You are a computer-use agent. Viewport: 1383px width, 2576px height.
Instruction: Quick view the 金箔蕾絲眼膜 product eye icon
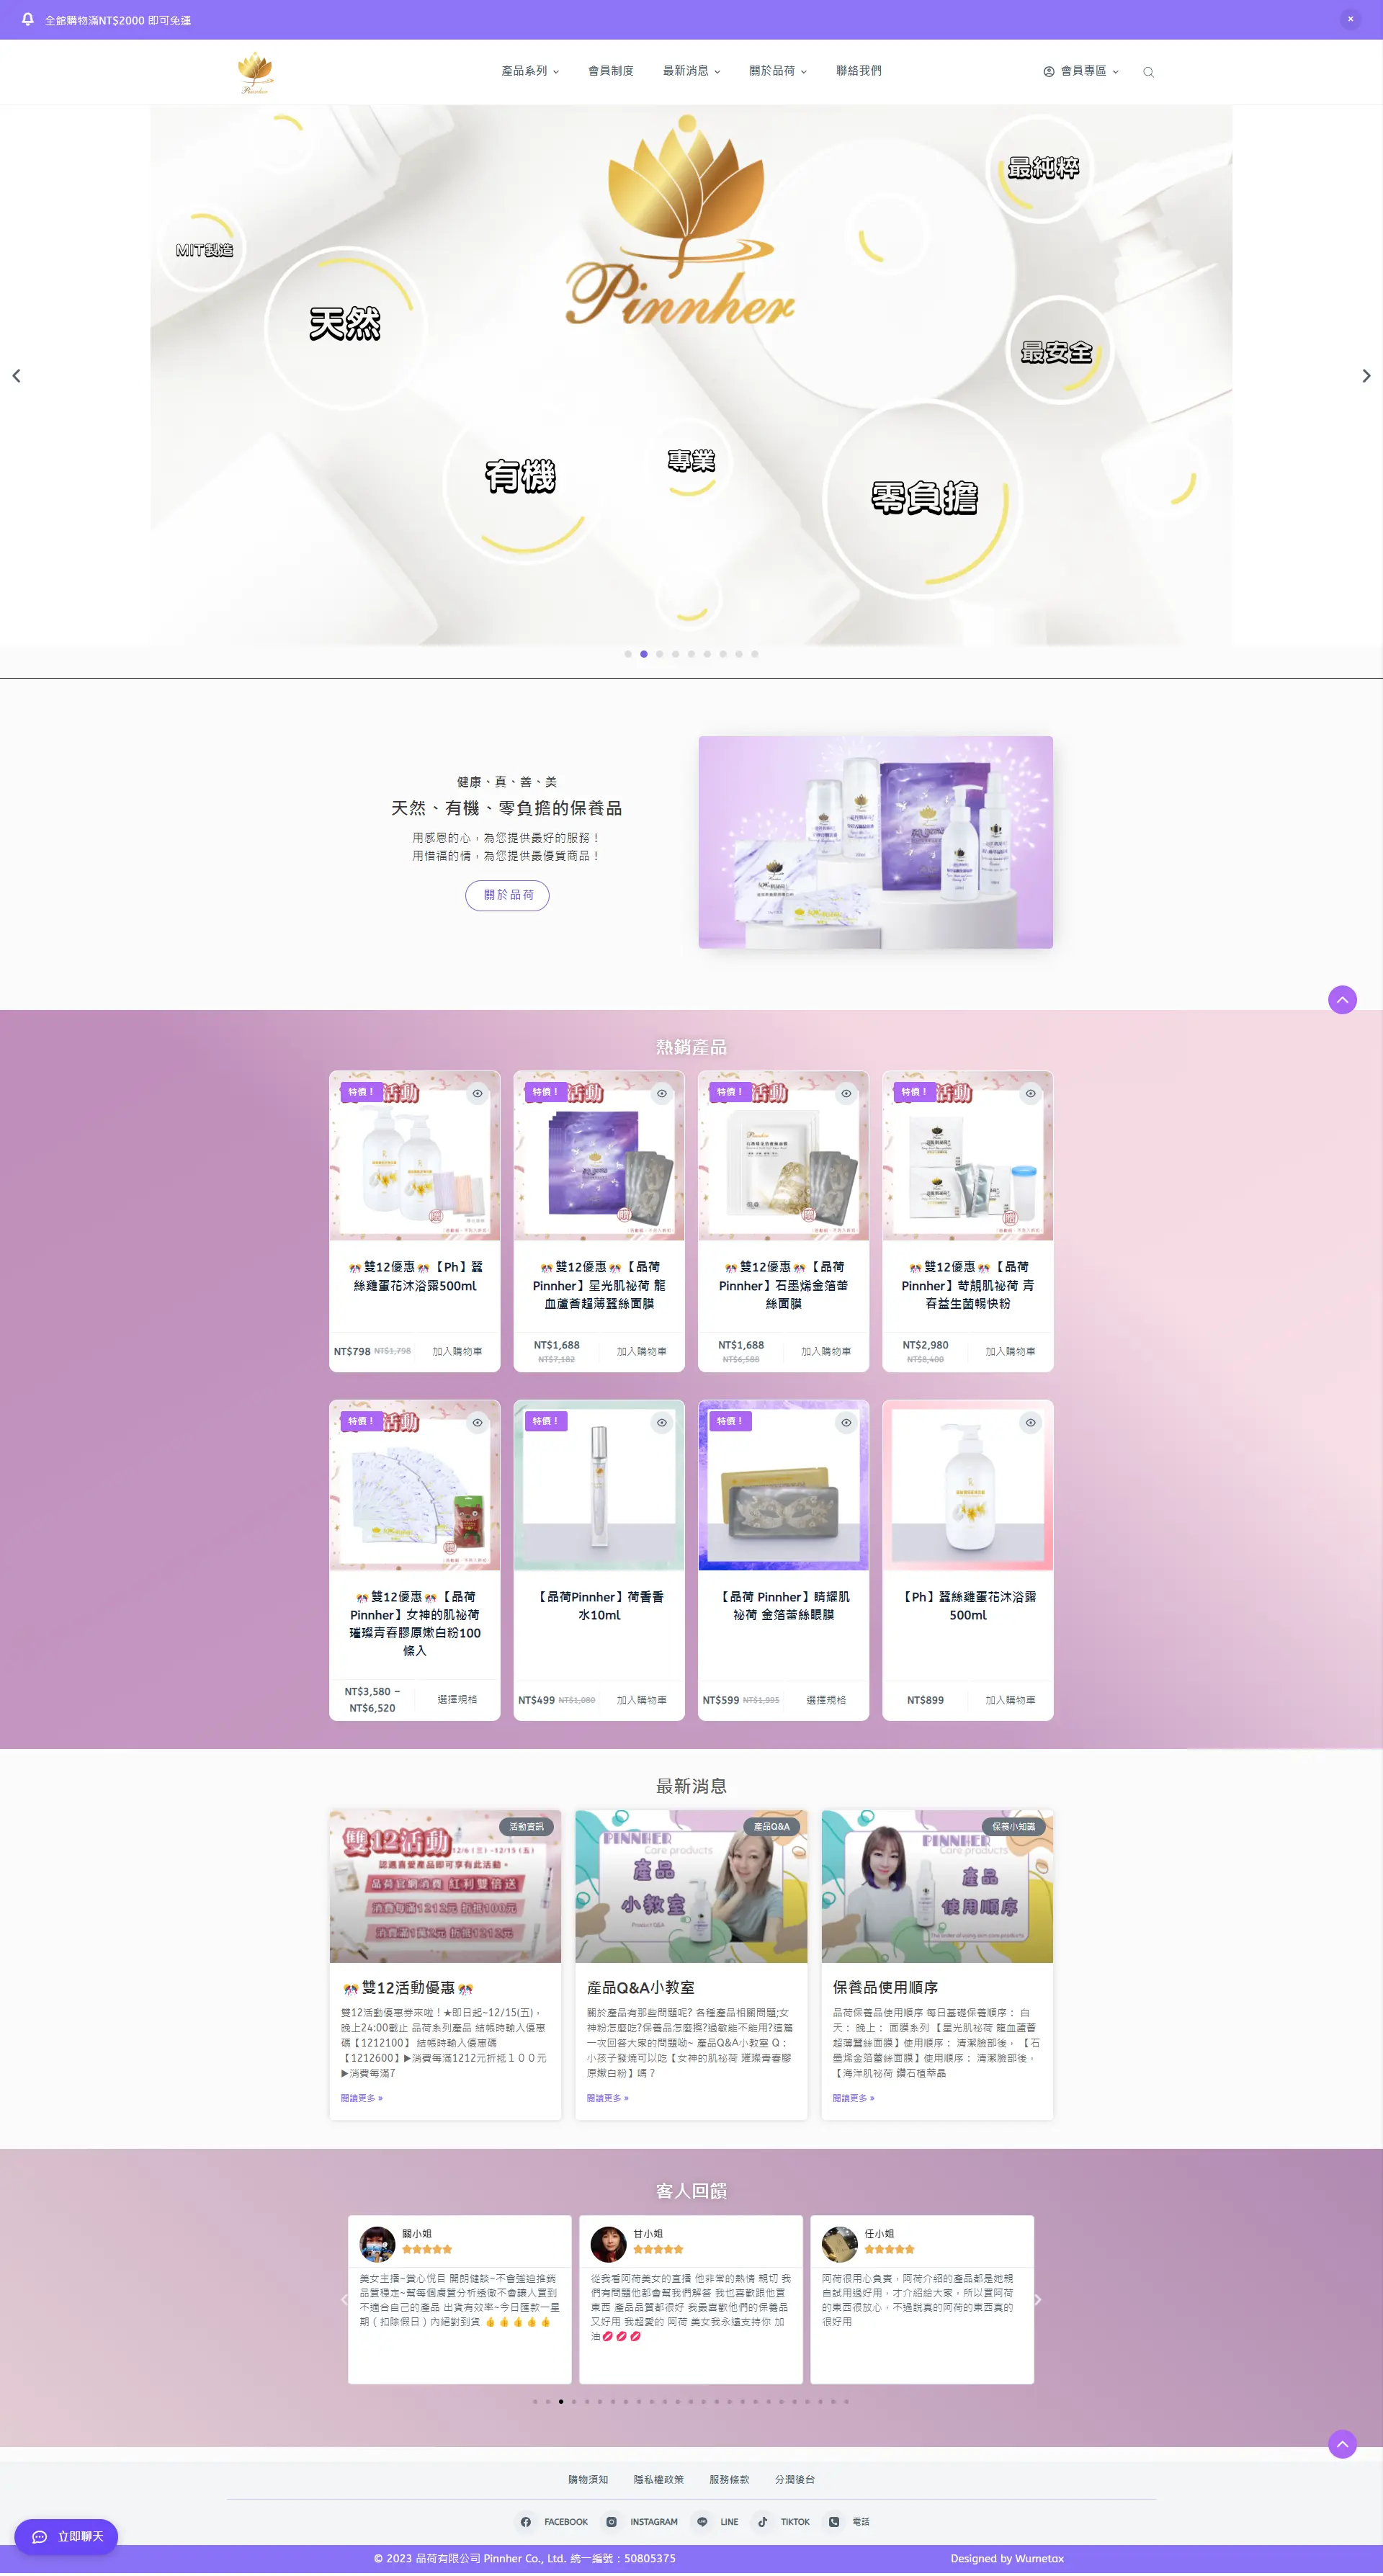point(846,1422)
